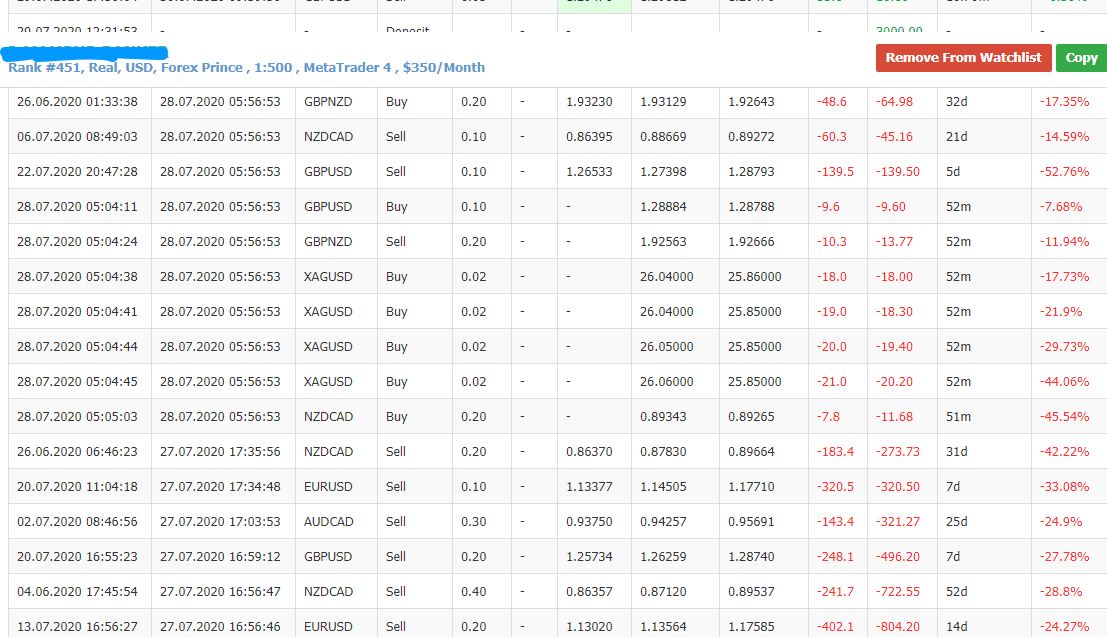Select open time 28.07.2020 05:04:24

click(x=77, y=242)
